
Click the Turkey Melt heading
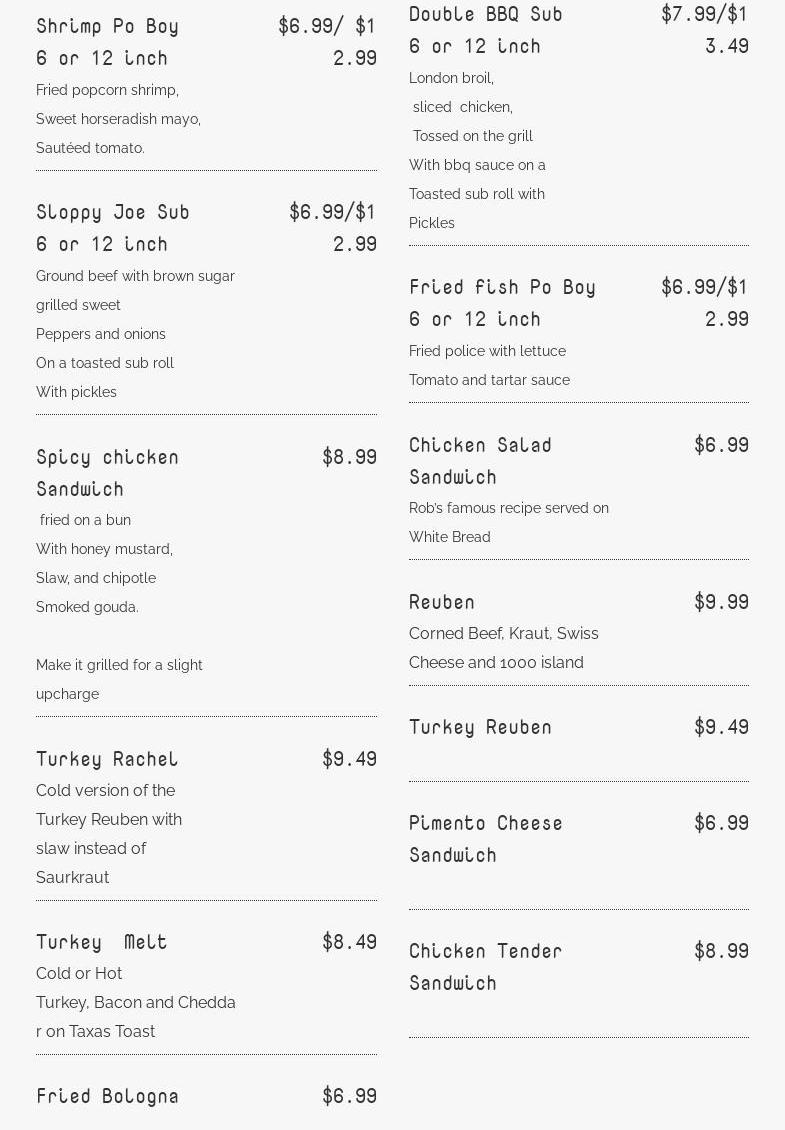101,942
